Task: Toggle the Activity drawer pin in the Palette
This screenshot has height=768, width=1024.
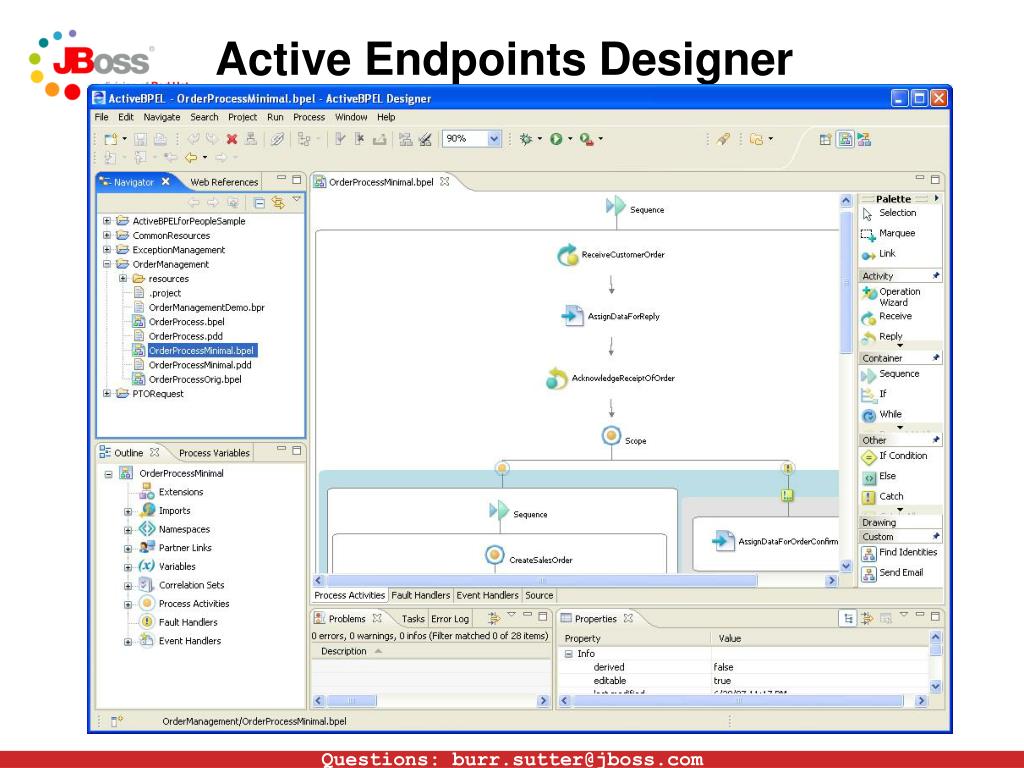Action: (936, 276)
